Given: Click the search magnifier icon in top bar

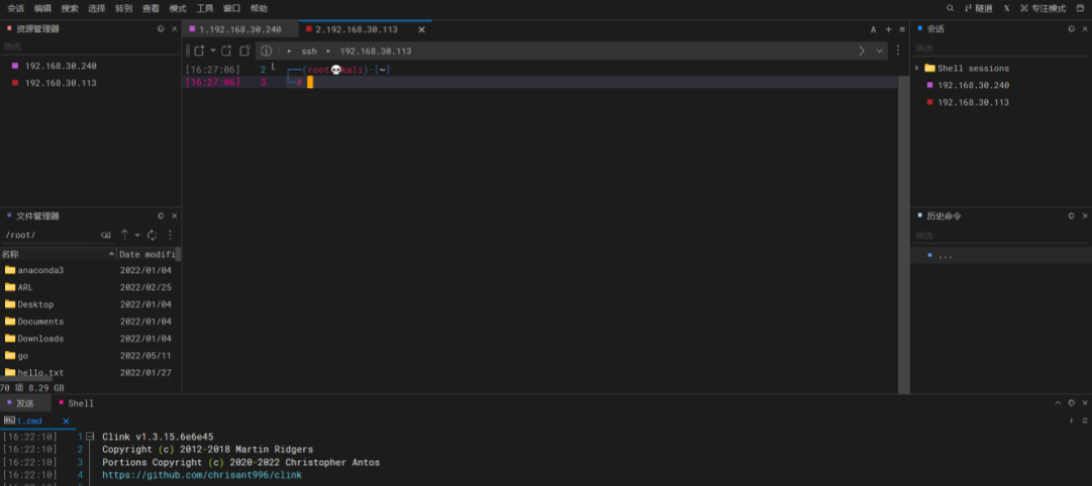Looking at the screenshot, I should pyautogui.click(x=950, y=8).
